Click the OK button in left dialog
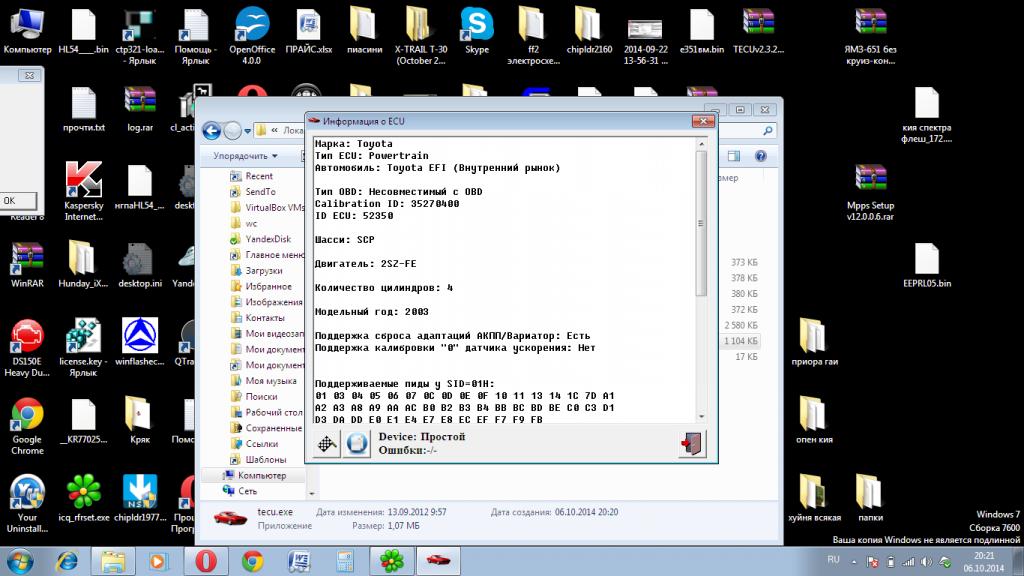This screenshot has height=576, width=1024. click(10, 200)
